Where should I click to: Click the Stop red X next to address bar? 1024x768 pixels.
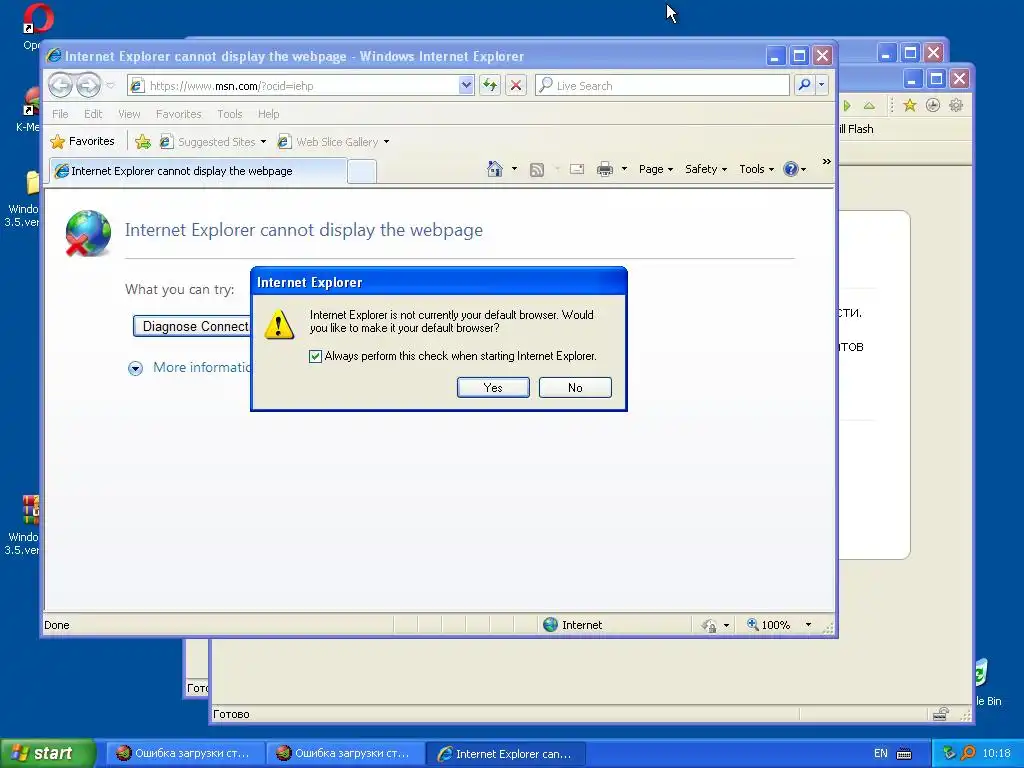point(515,85)
